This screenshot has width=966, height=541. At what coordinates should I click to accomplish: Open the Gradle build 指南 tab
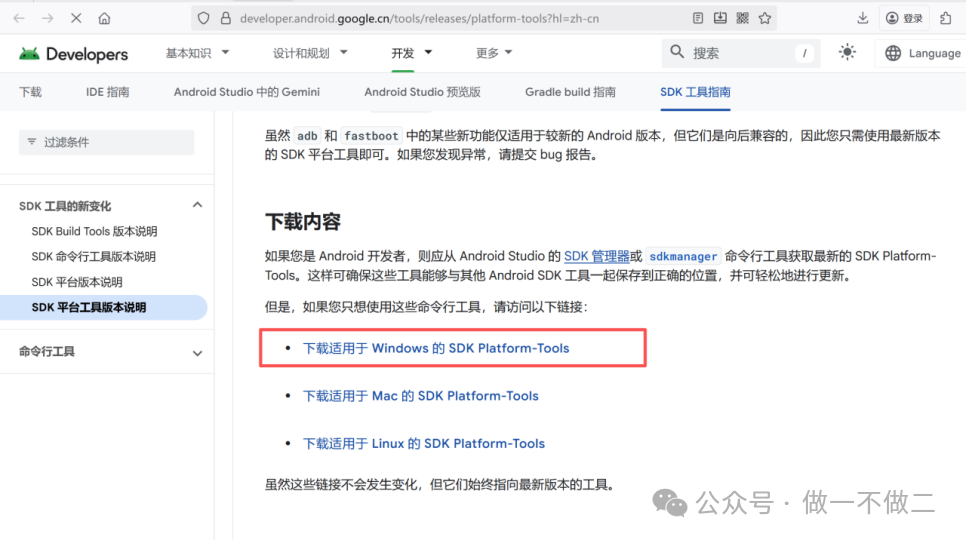570,92
